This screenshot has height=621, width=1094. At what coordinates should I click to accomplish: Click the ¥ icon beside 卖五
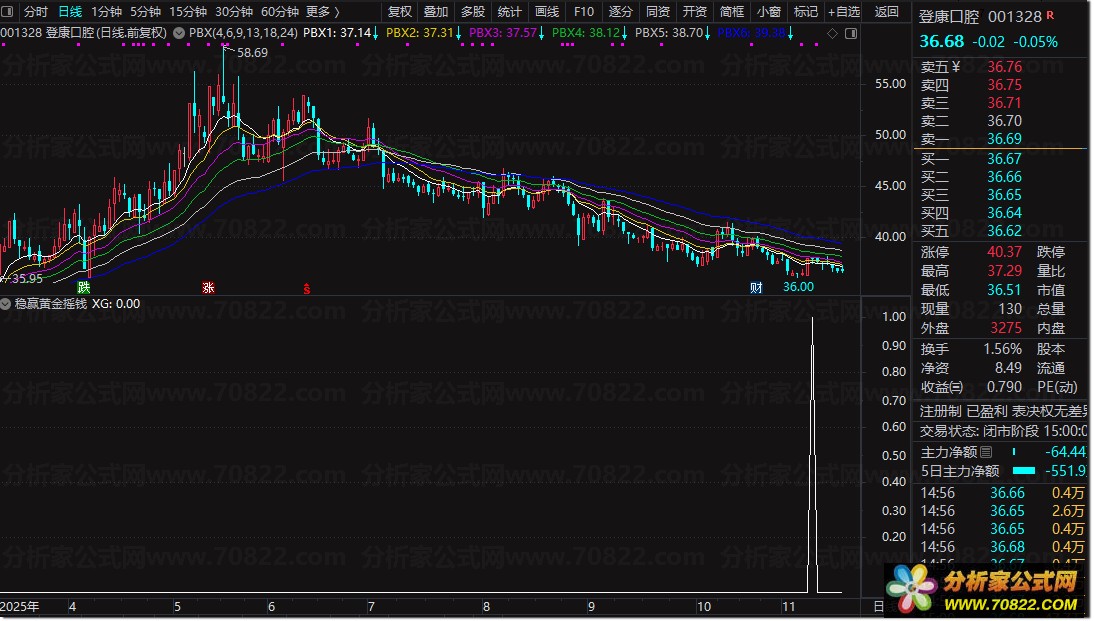pyautogui.click(x=956, y=67)
